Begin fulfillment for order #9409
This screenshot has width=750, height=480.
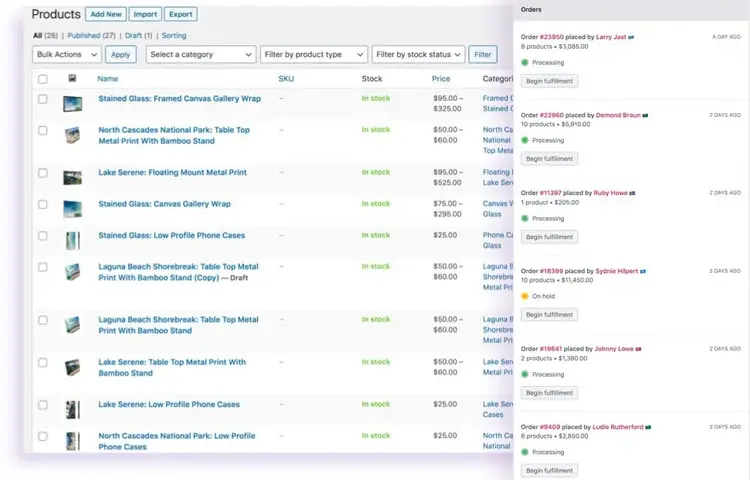549,470
